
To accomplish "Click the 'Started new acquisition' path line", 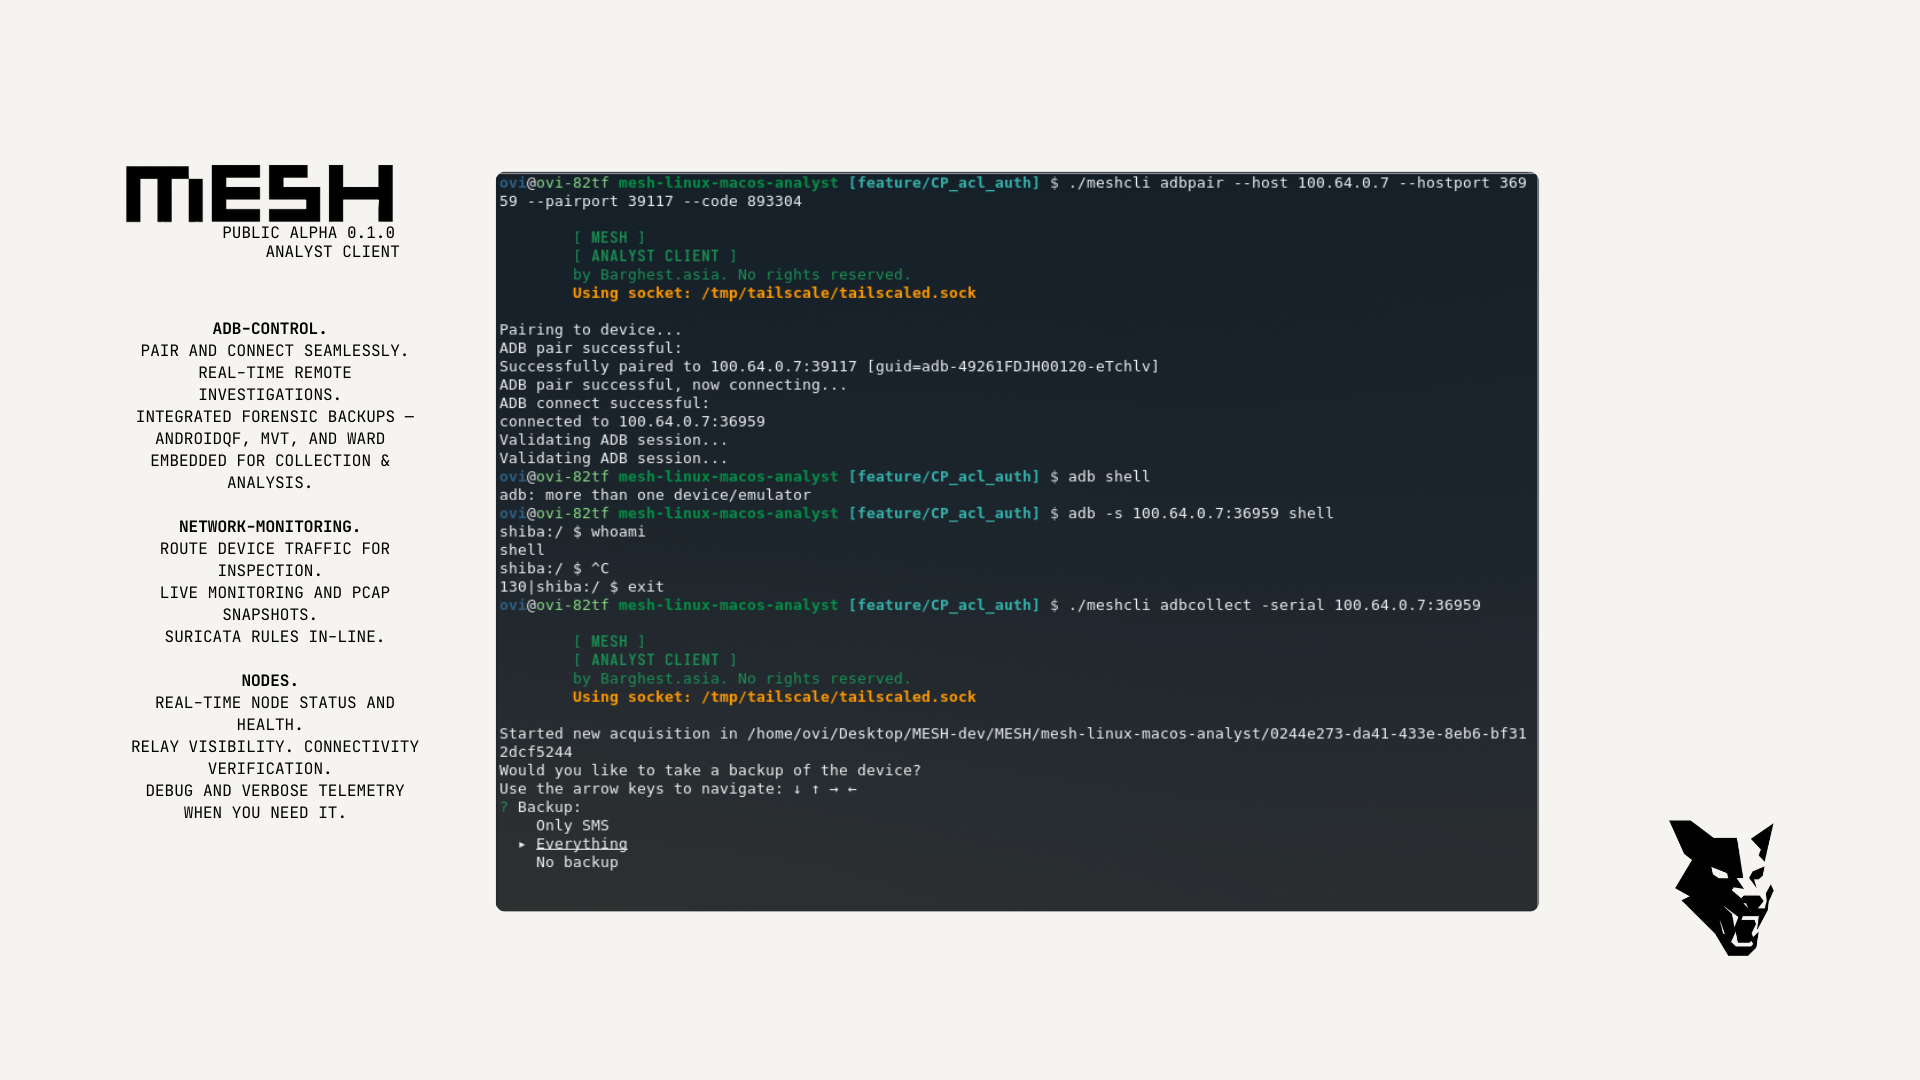I will pos(1012,734).
